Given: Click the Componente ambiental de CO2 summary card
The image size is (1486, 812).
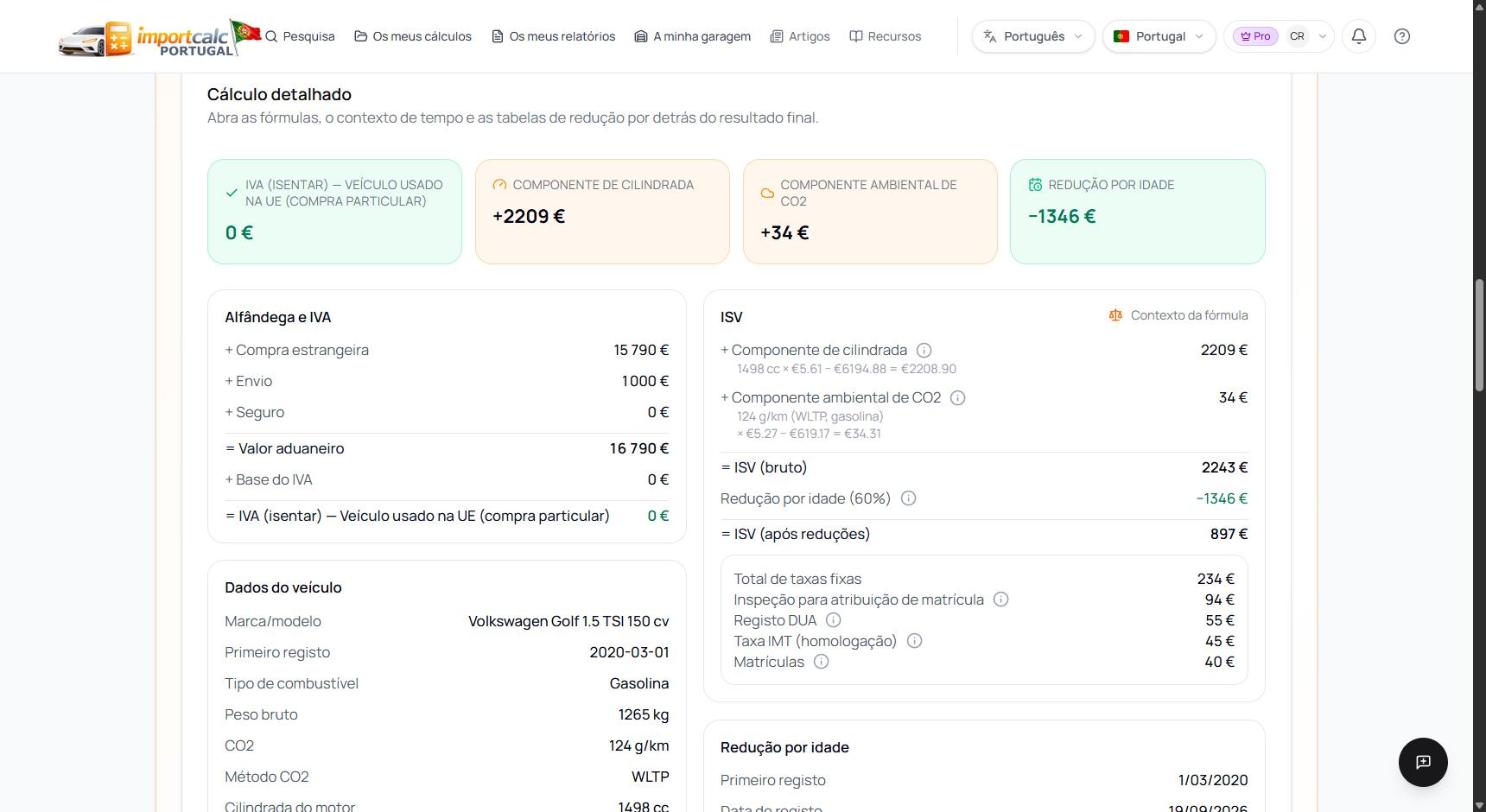Looking at the screenshot, I should point(870,212).
